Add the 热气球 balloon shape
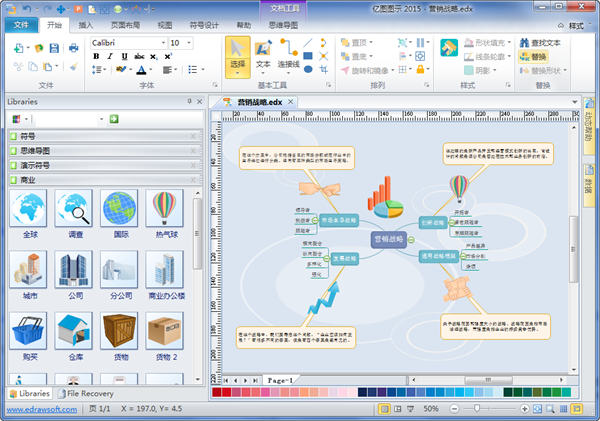This screenshot has width=600, height=421. pyautogui.click(x=164, y=214)
